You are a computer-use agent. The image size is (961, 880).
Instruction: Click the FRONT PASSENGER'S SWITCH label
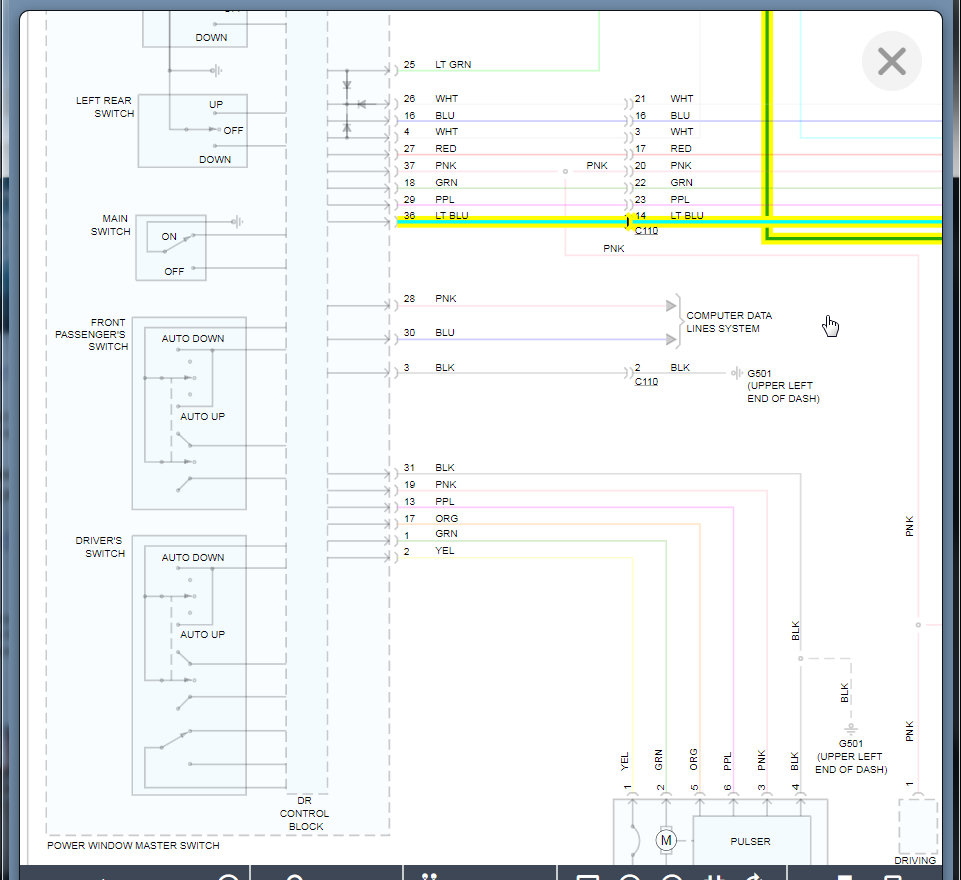pos(91,334)
